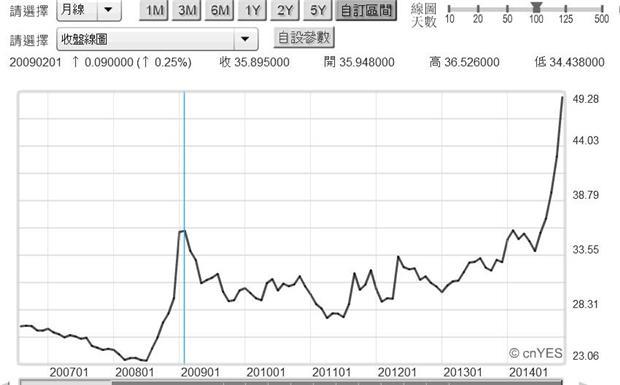Click the 開 35.948000 opening price text
The height and width of the screenshot is (385, 620).
359,62
